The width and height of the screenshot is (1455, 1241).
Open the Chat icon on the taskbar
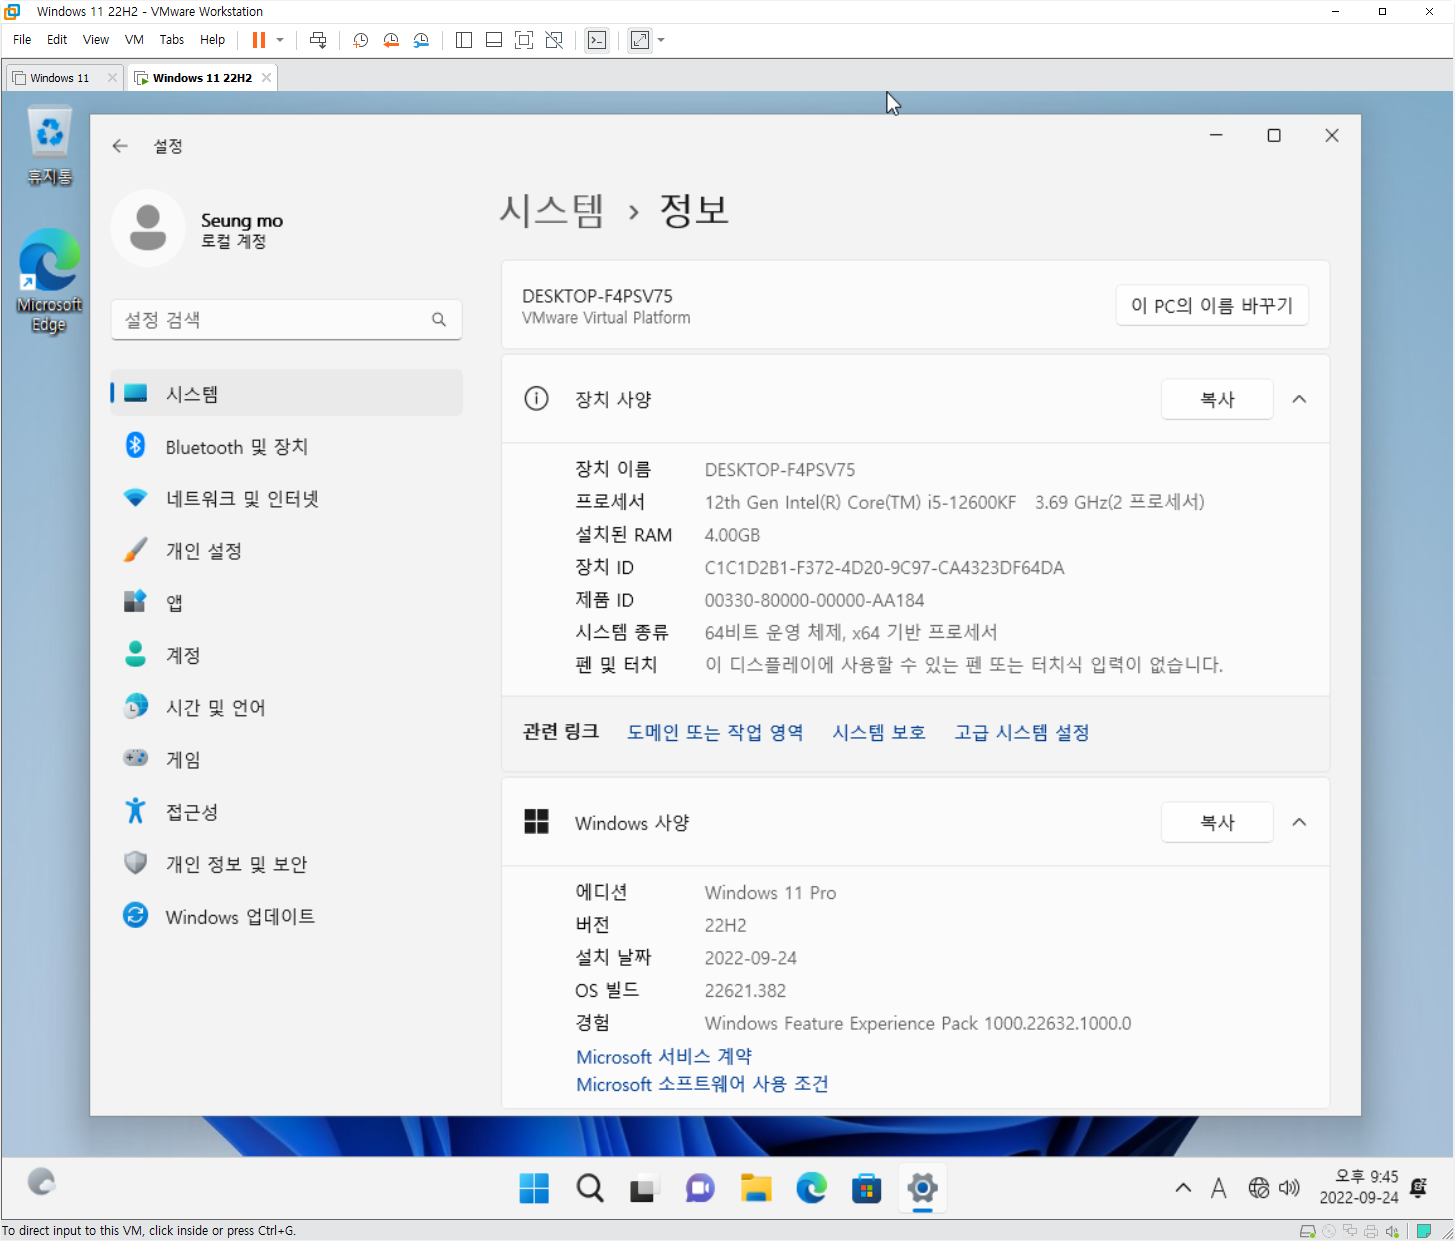tap(700, 1188)
